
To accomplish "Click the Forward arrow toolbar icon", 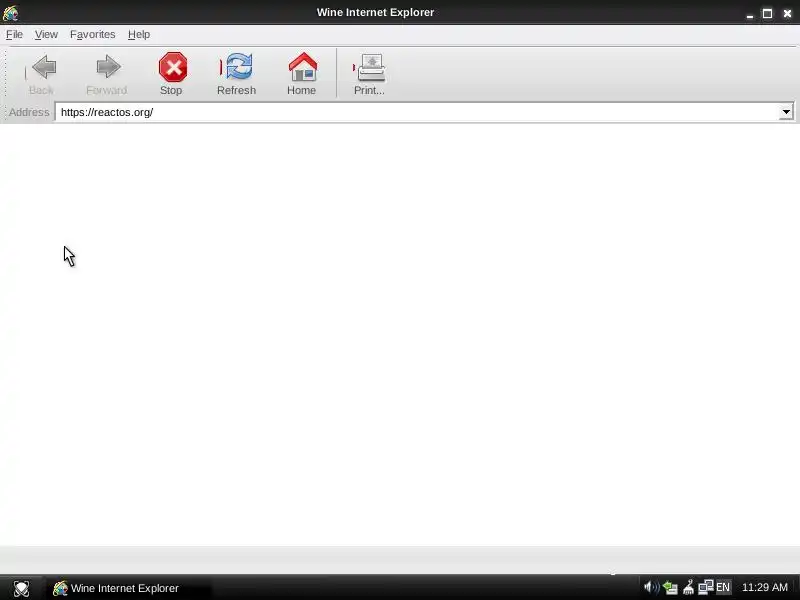I will point(108,67).
